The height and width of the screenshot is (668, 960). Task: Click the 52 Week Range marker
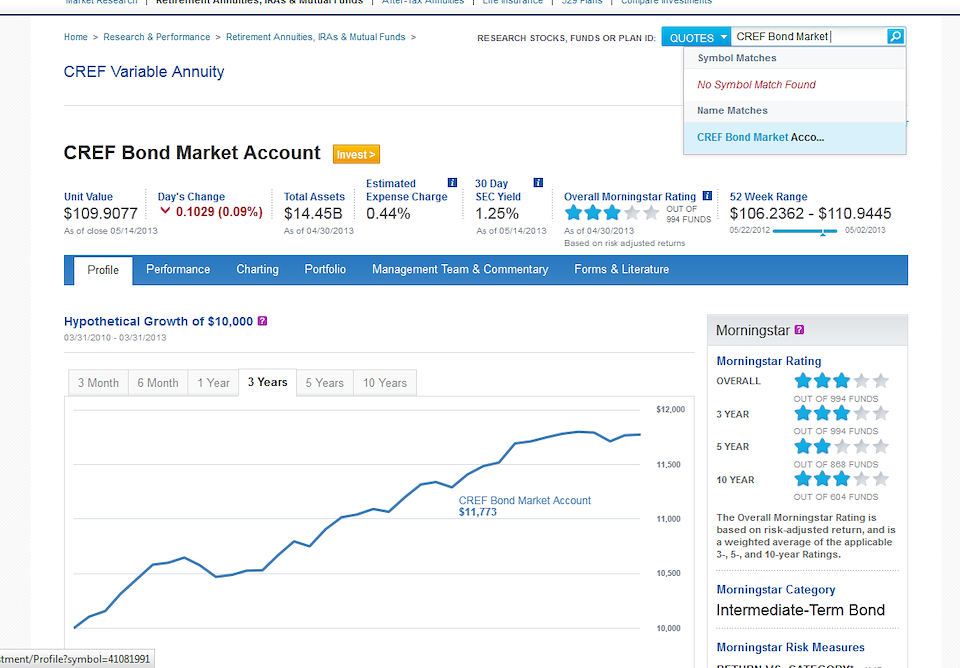tap(823, 232)
